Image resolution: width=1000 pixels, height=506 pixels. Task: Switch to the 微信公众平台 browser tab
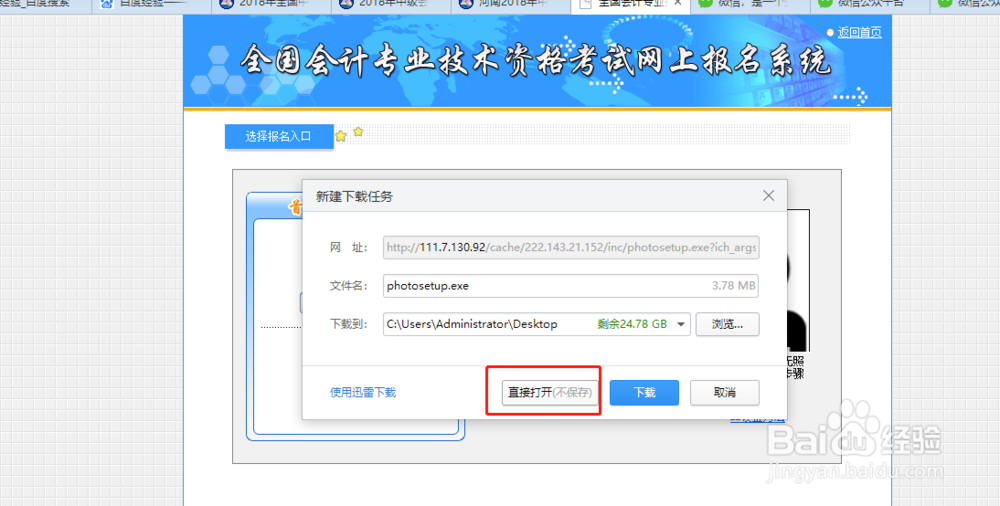click(x=869, y=4)
